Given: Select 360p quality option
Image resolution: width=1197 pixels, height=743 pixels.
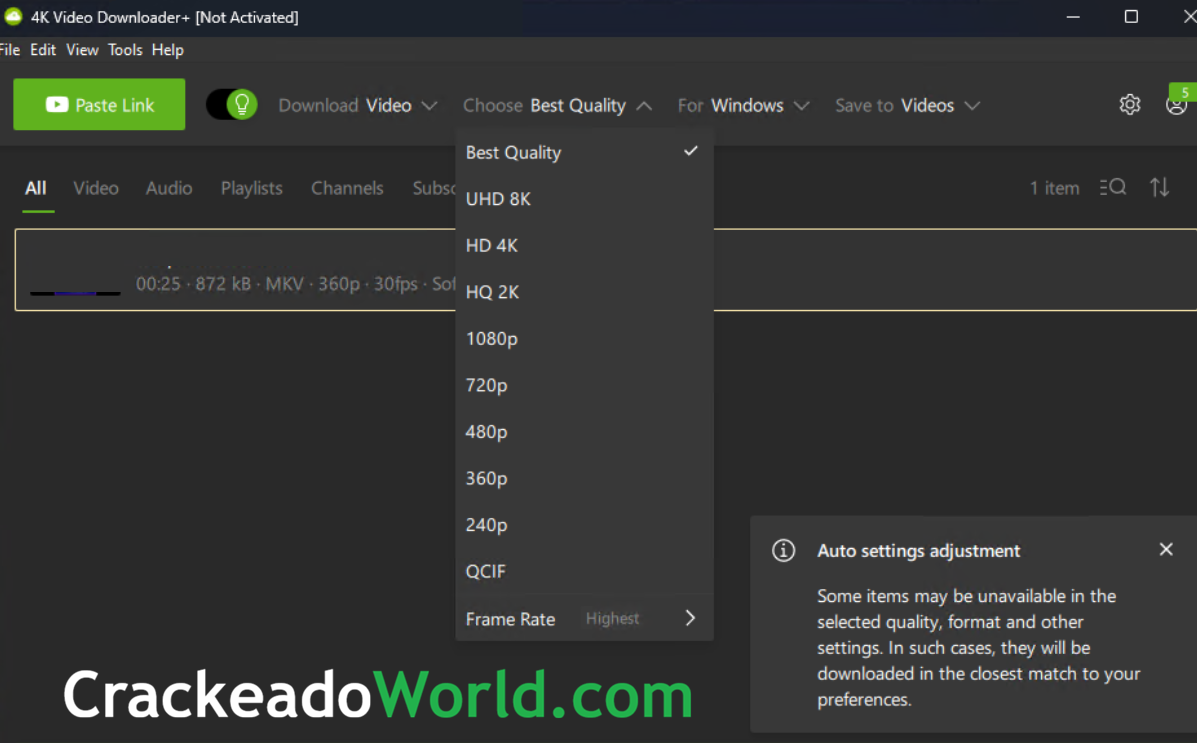Looking at the screenshot, I should click(584, 479).
